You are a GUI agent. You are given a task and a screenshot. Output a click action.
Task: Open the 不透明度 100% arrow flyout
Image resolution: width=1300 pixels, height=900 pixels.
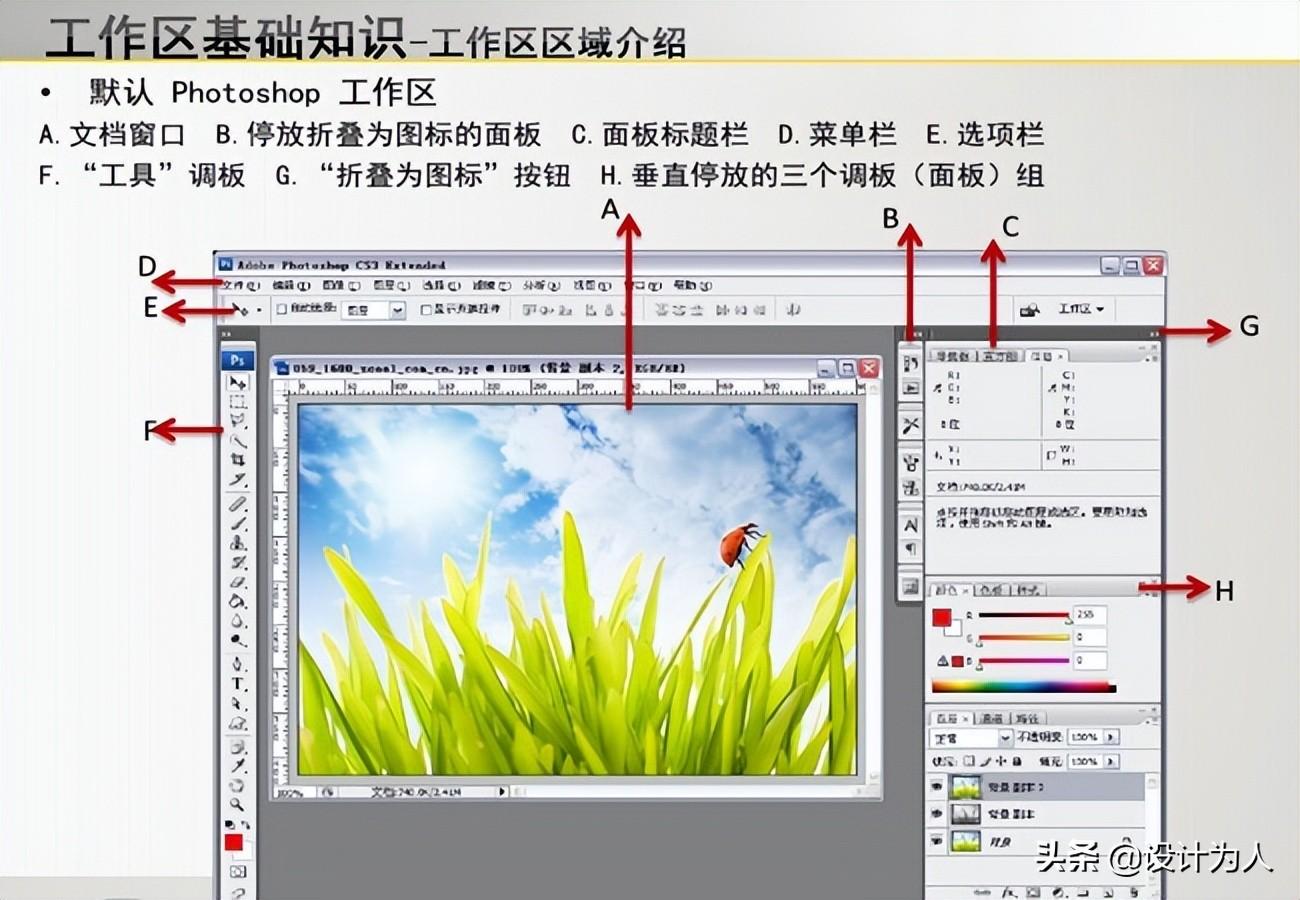click(x=1111, y=738)
